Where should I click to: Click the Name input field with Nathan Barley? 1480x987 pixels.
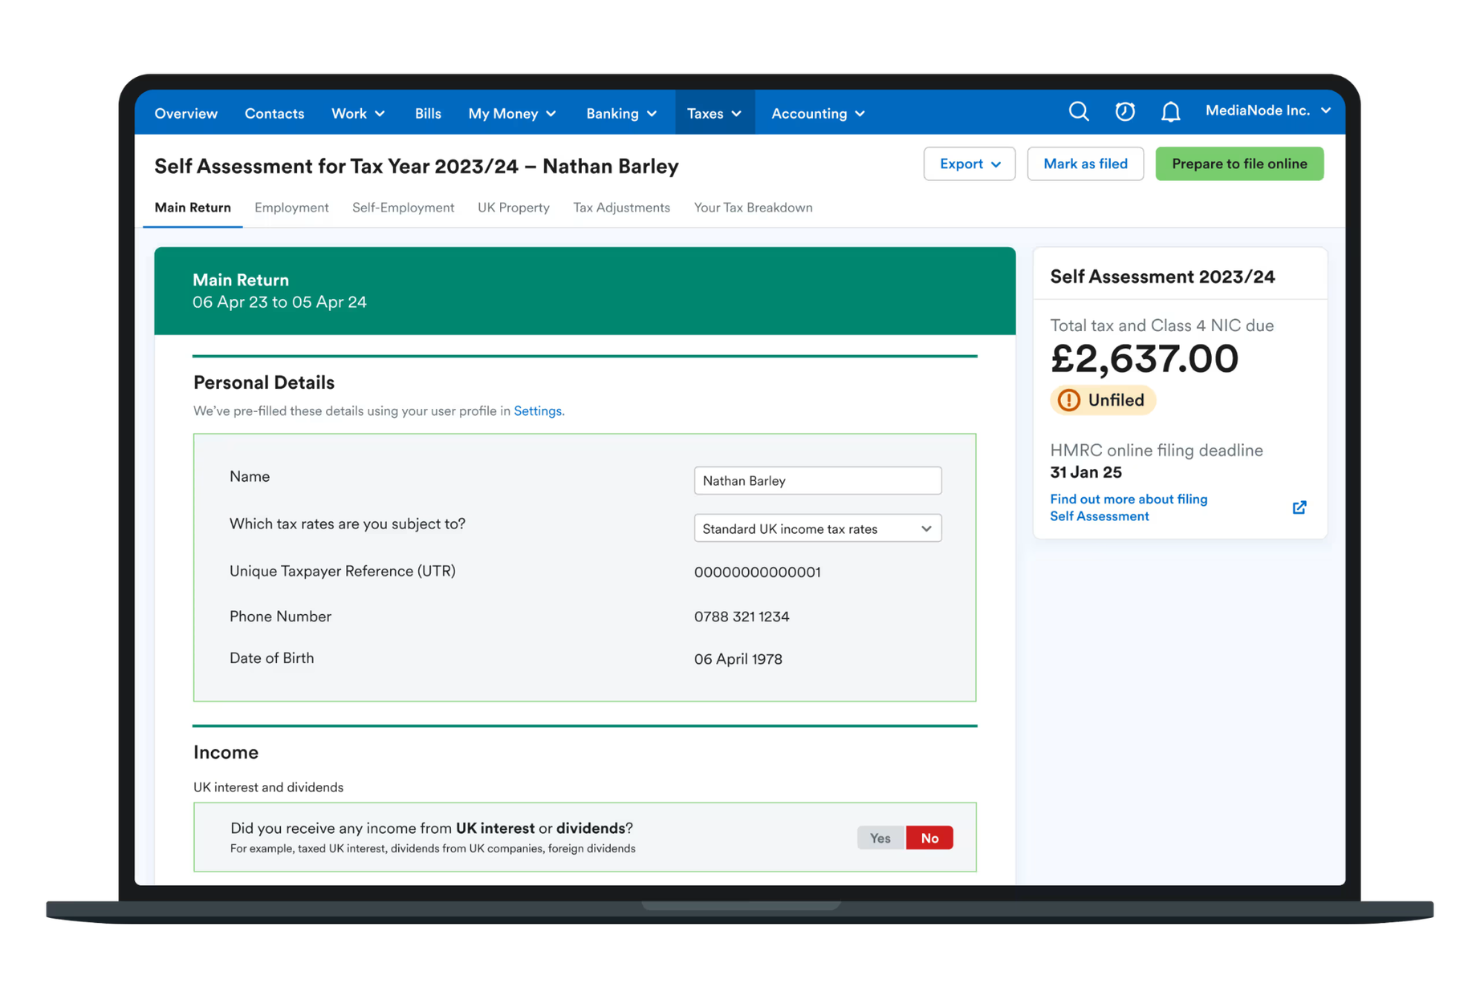tap(818, 481)
